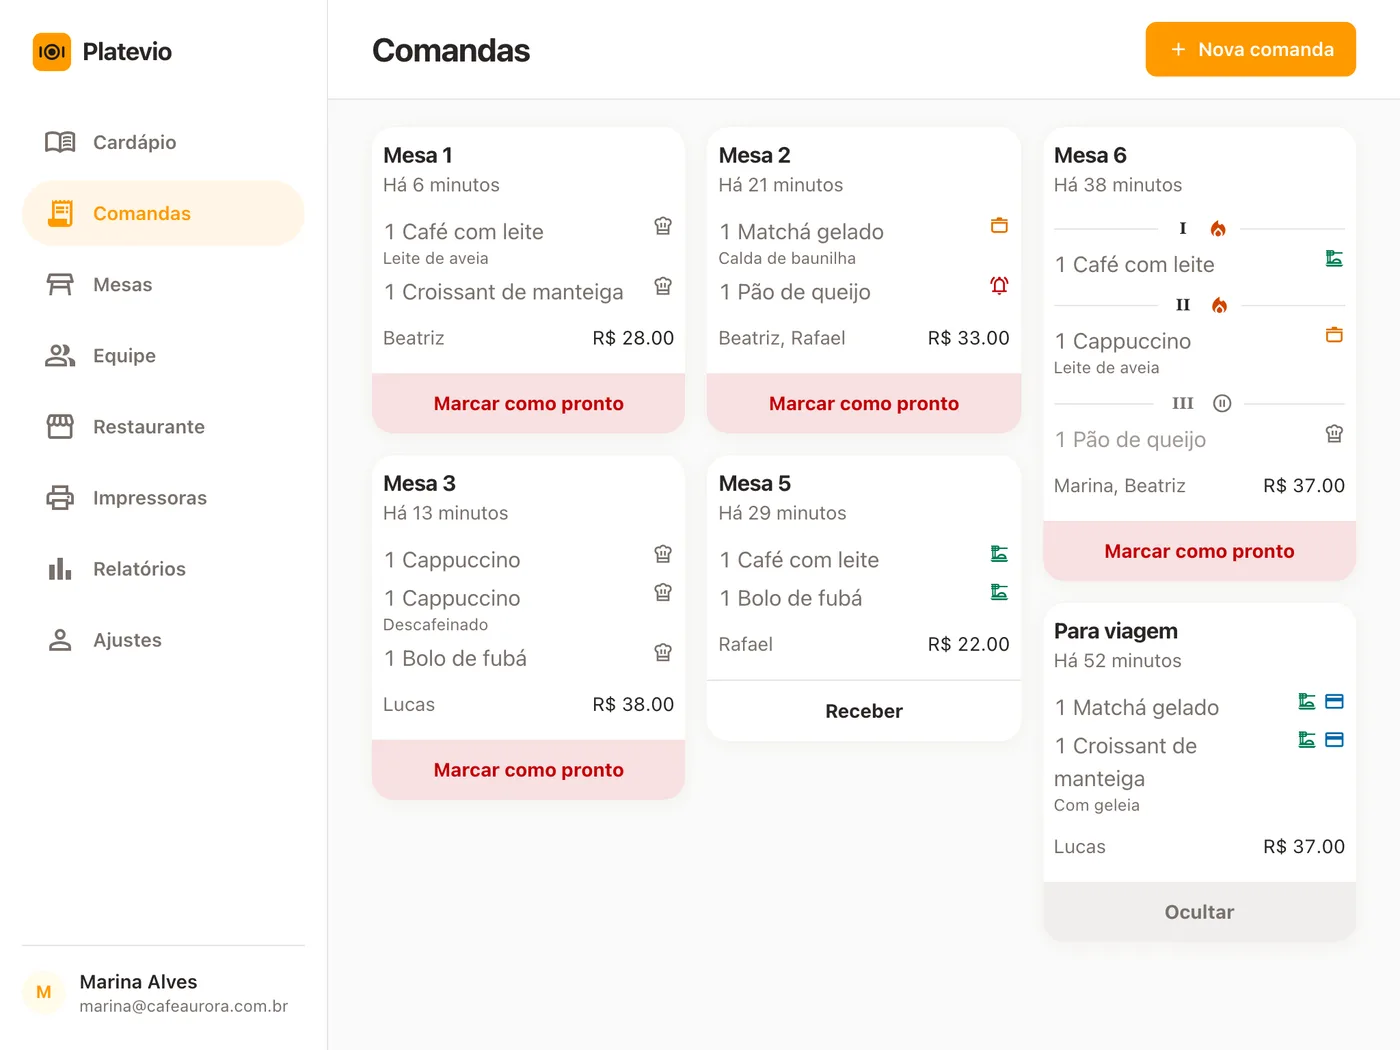The height and width of the screenshot is (1050, 1400).
Task: Click the Platevio logo icon
Action: tap(52, 52)
